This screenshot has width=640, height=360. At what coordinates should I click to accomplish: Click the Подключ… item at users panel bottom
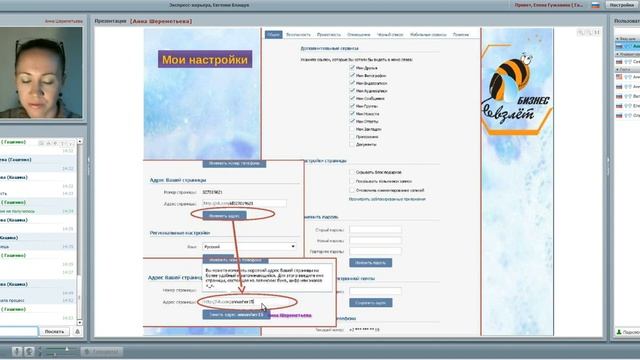point(628,332)
